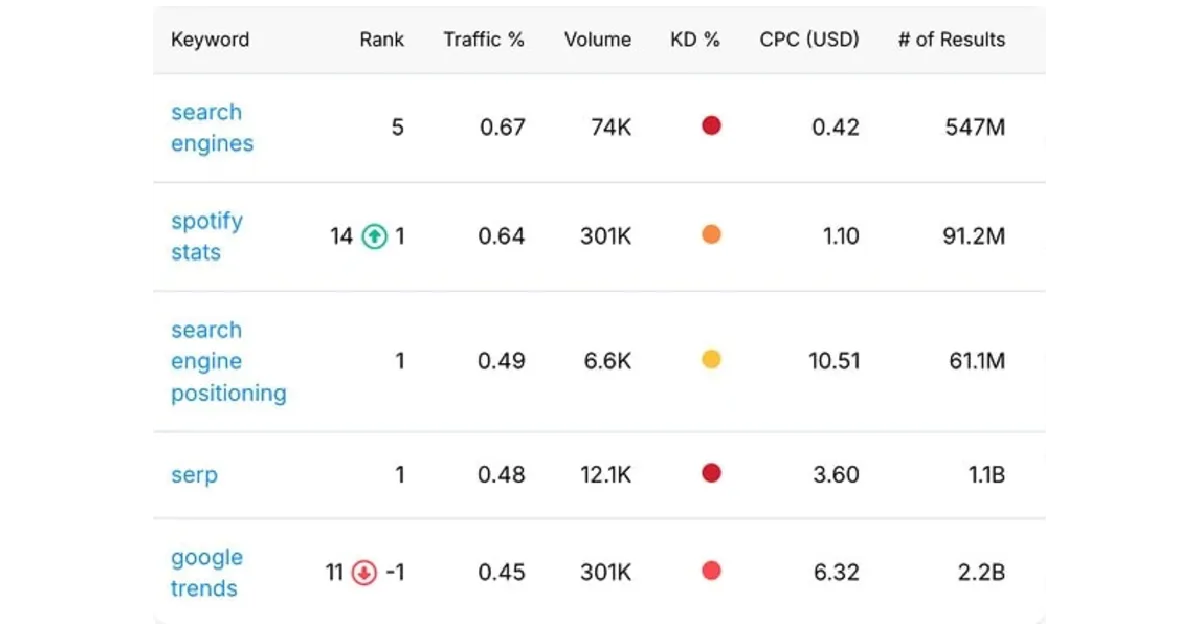Open the search engines keyword link
The width and height of the screenshot is (1198, 624).
pos(211,128)
